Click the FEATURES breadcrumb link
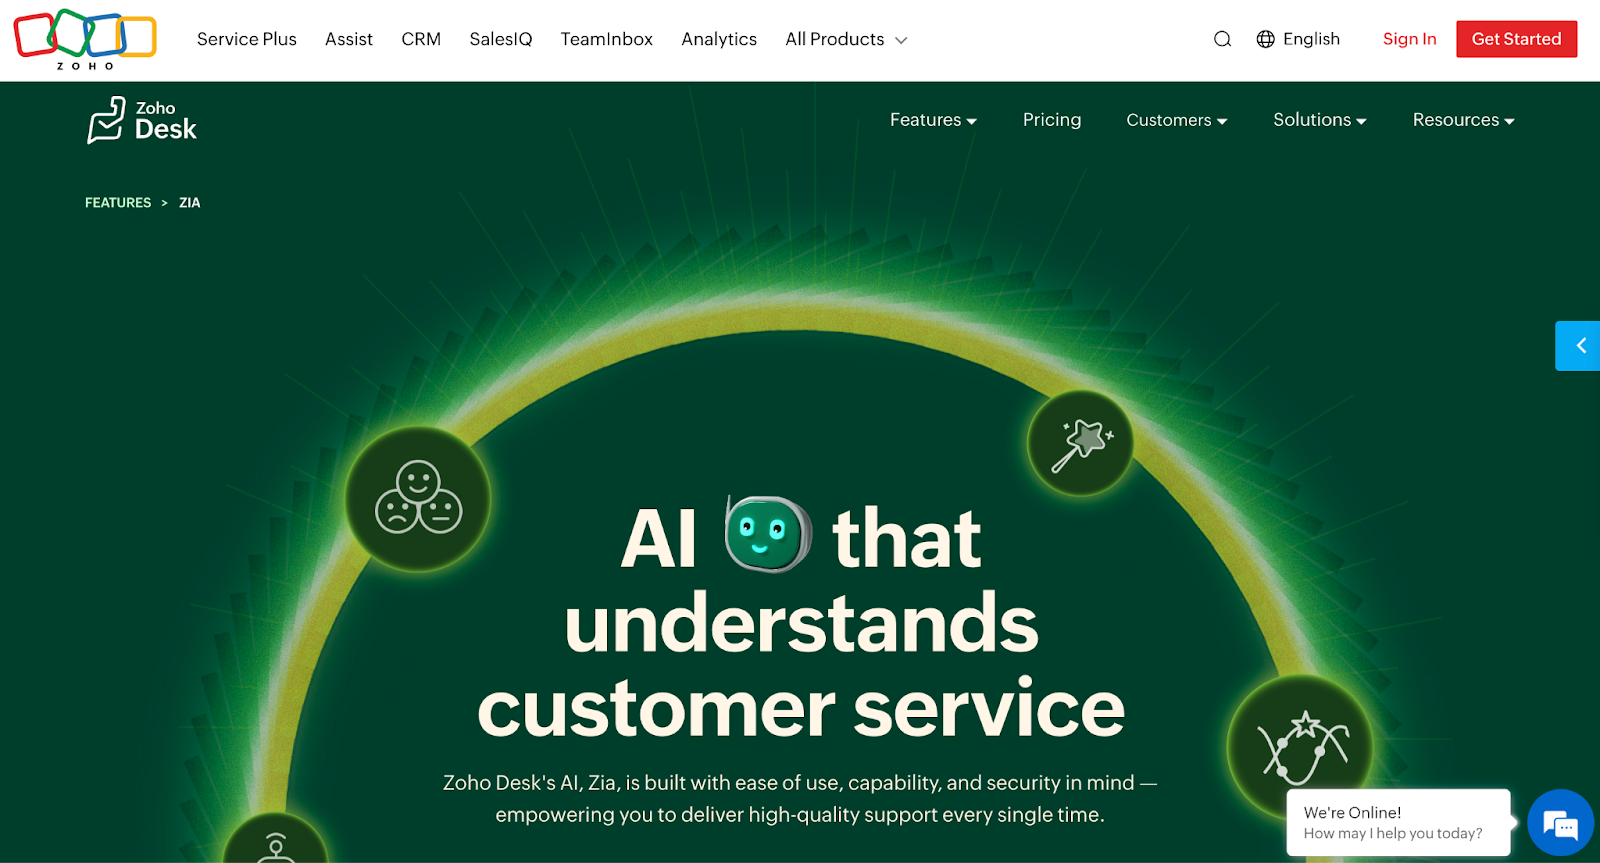 click(x=118, y=202)
